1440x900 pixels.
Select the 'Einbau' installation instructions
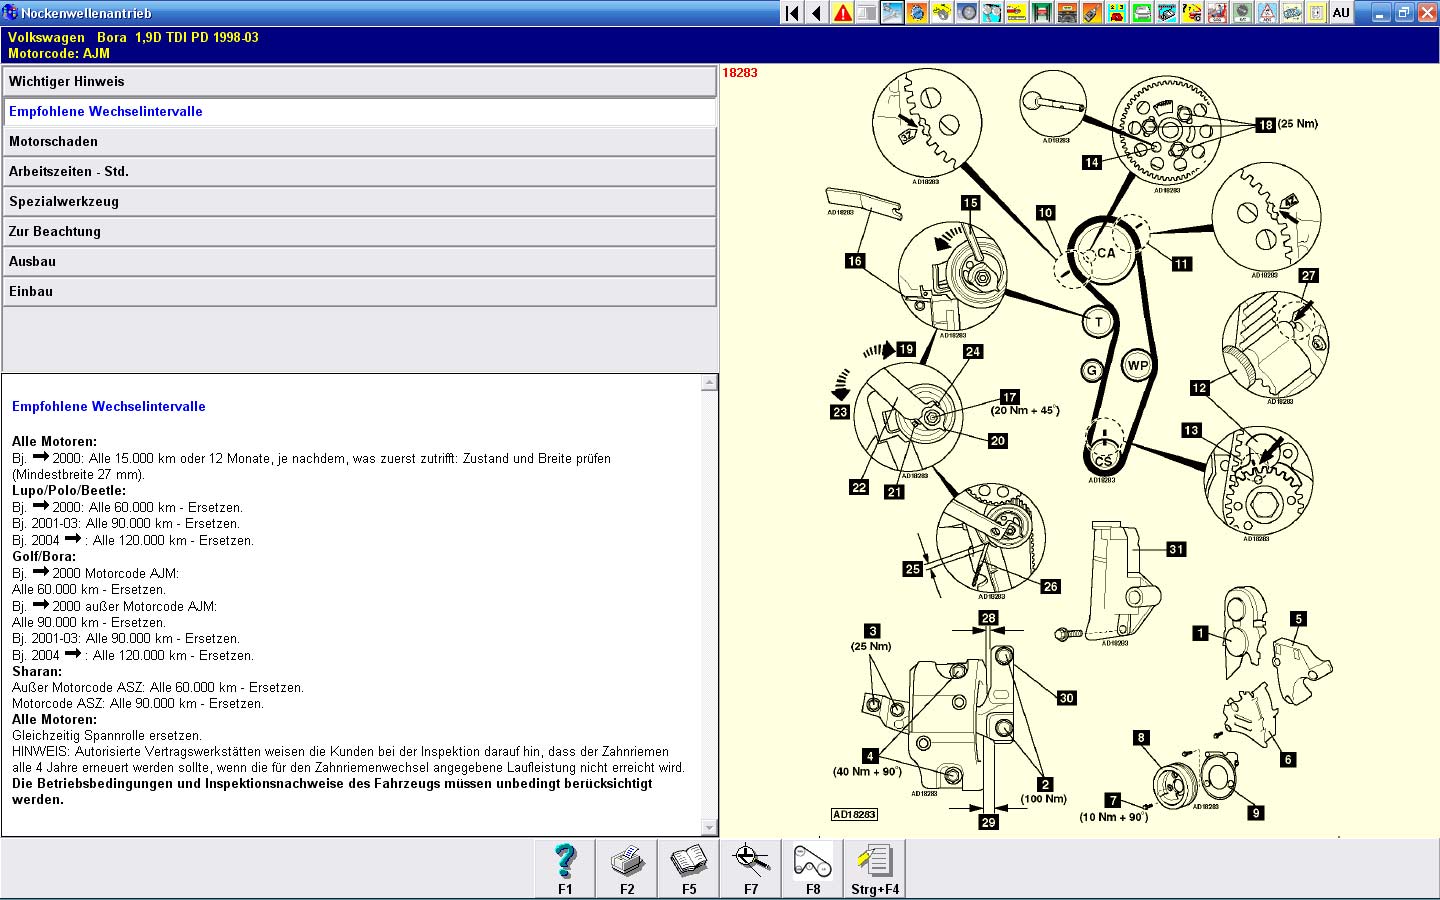coord(359,292)
